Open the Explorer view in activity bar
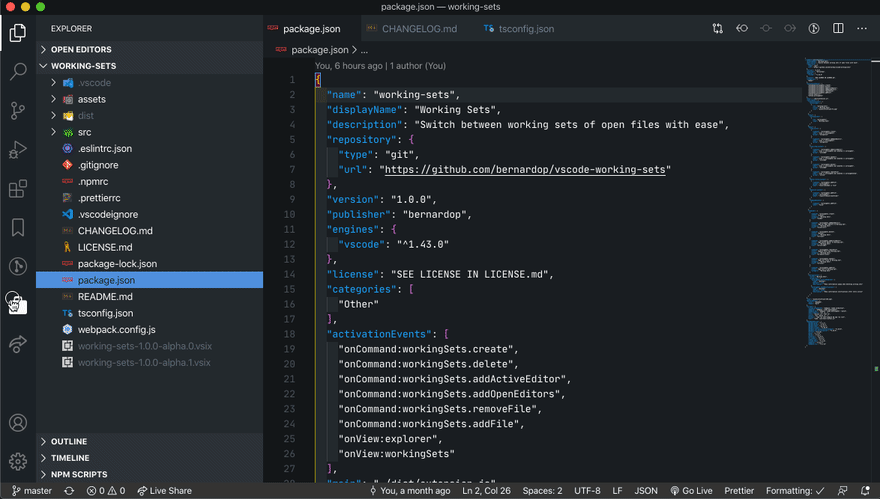Screen dimensions: 880x499 point(17,33)
